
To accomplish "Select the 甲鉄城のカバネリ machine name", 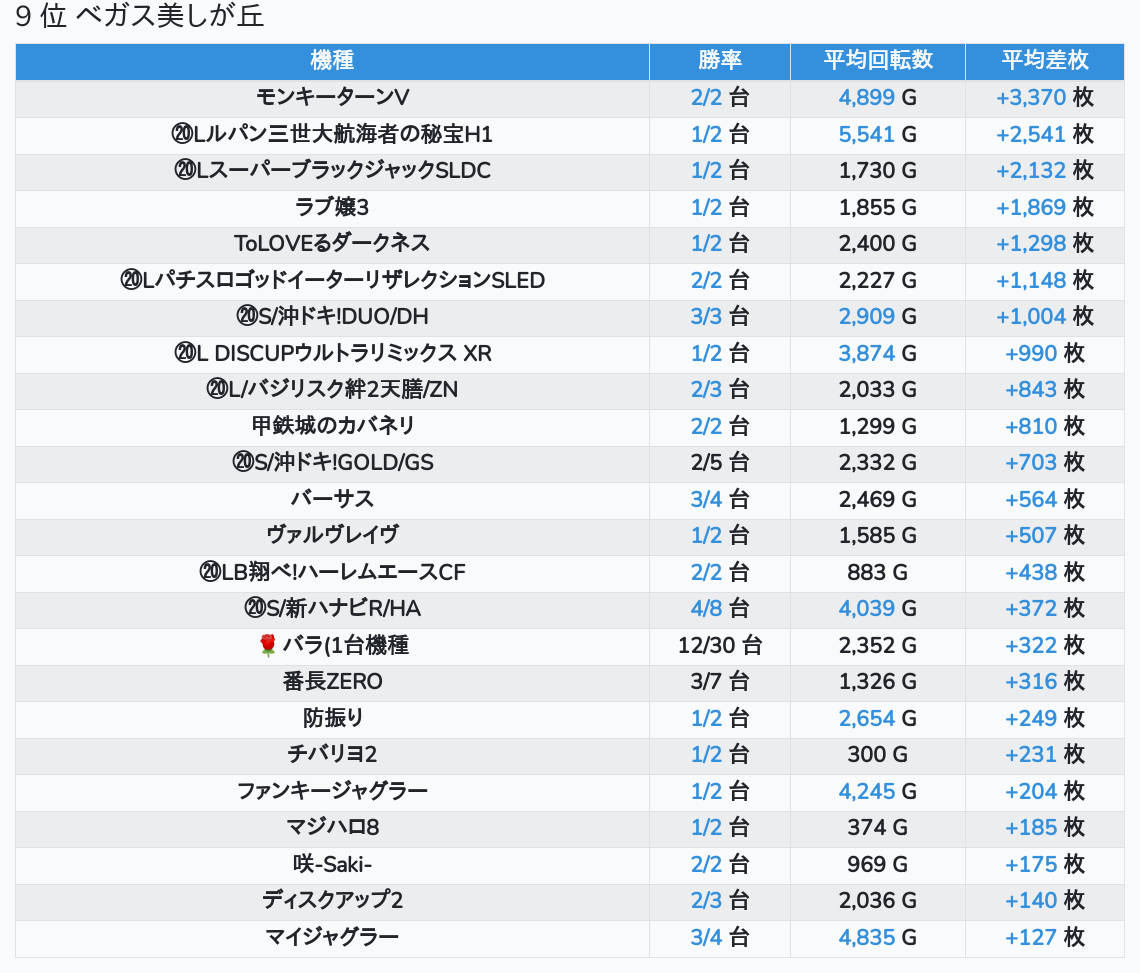I will click(x=332, y=426).
